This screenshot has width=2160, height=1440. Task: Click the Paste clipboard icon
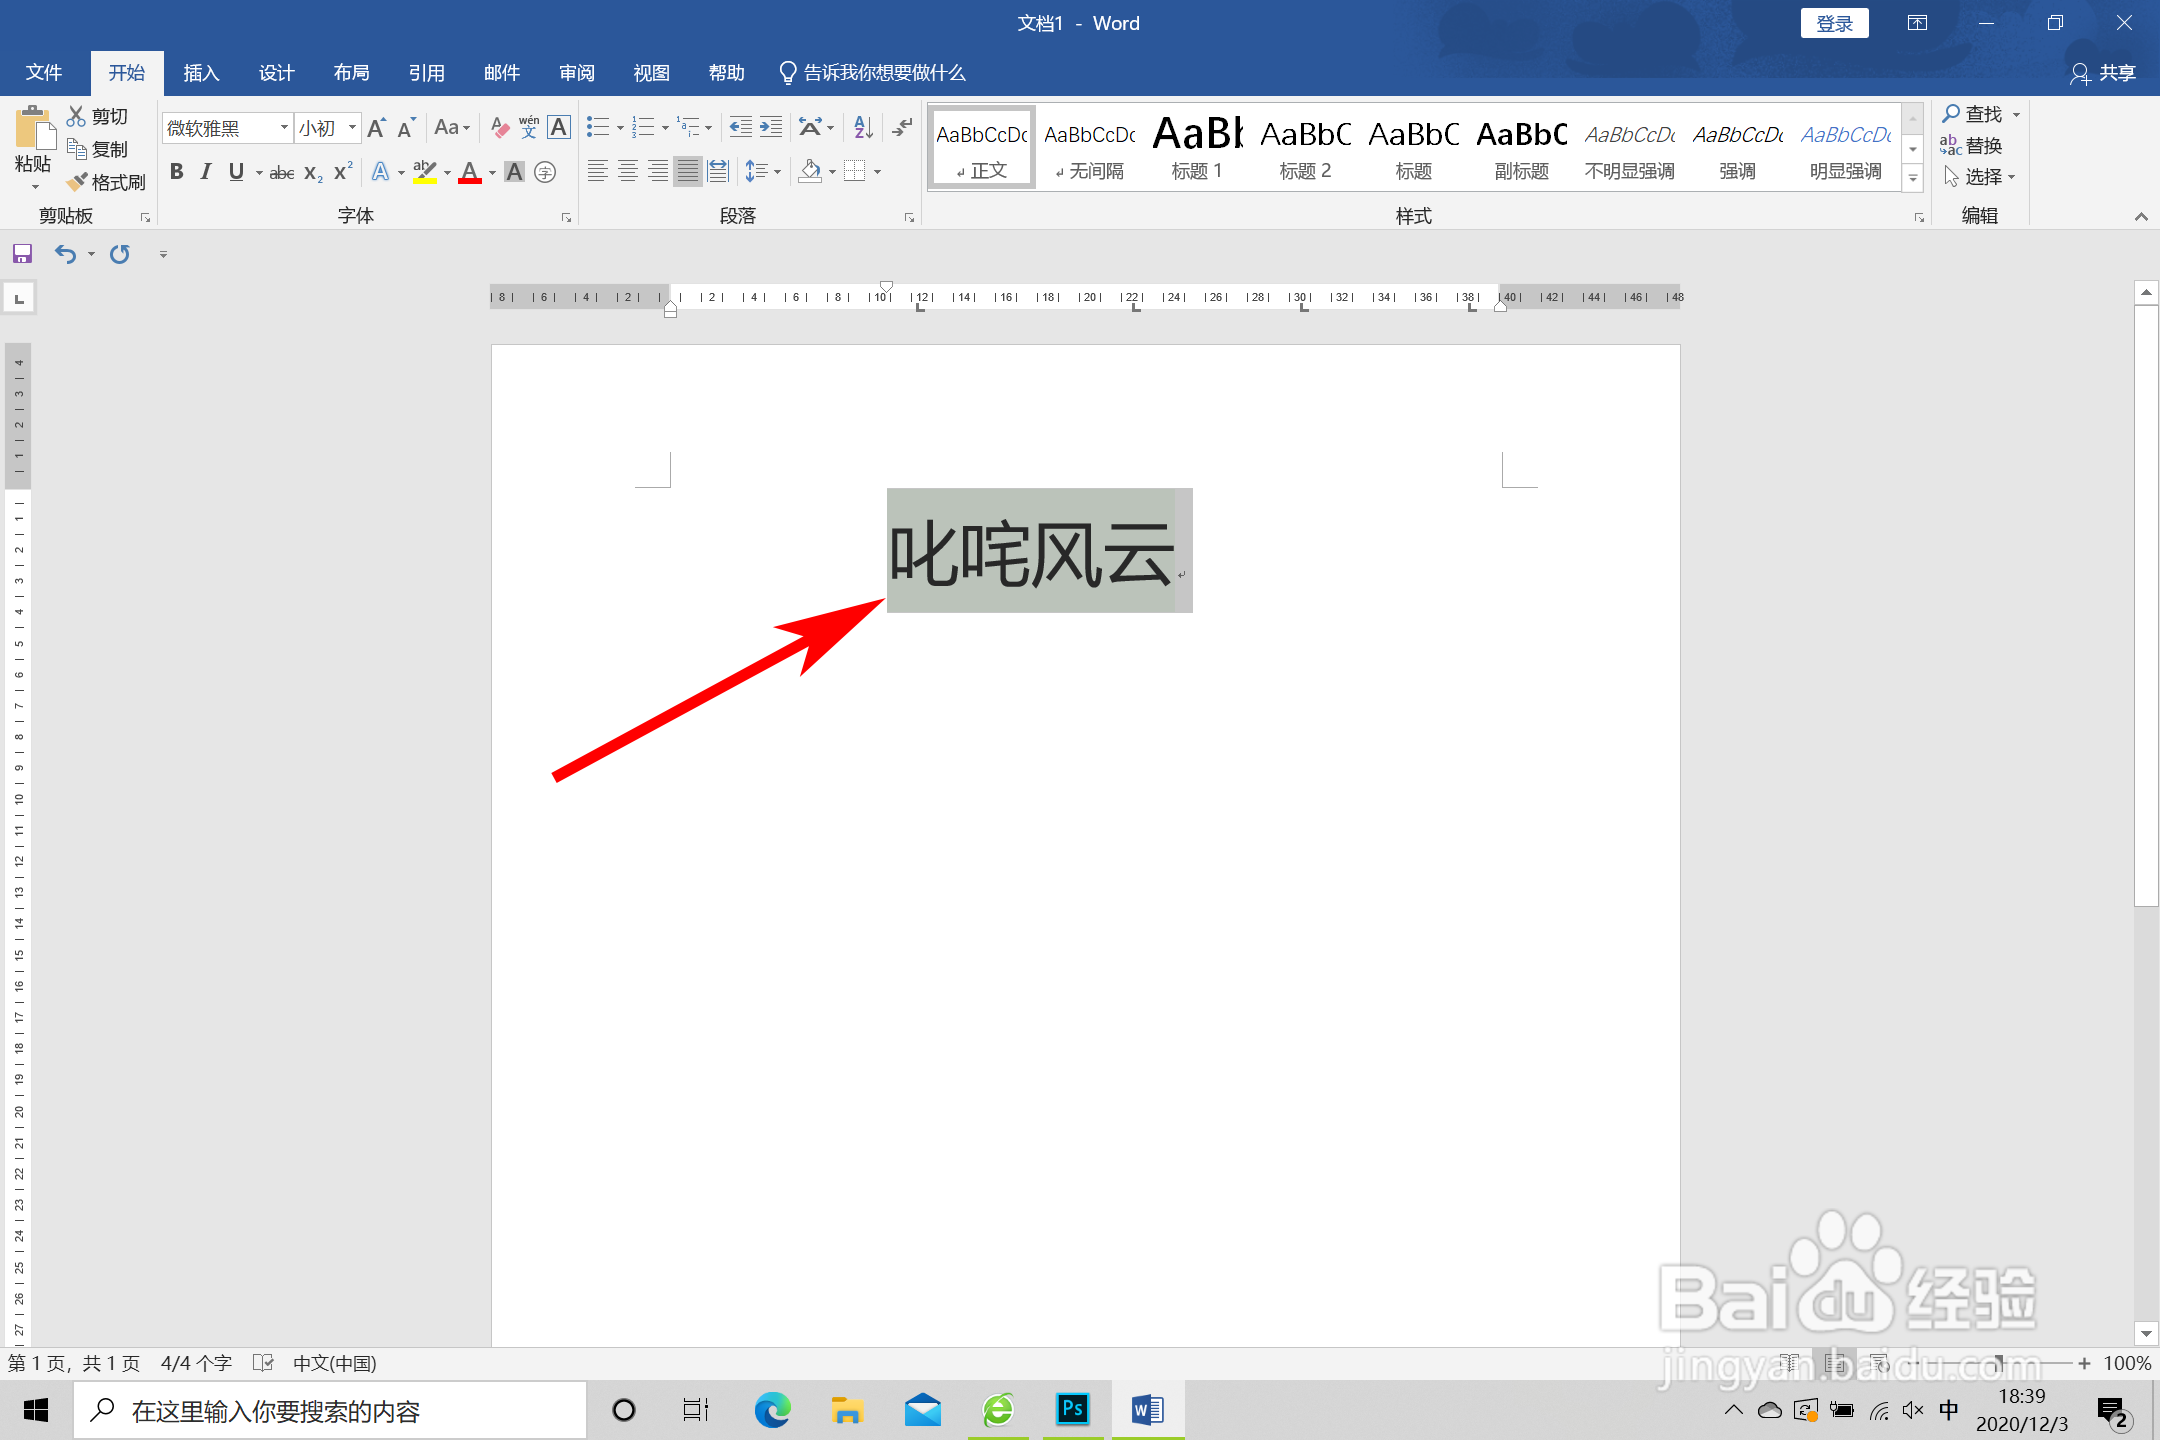tap(33, 130)
